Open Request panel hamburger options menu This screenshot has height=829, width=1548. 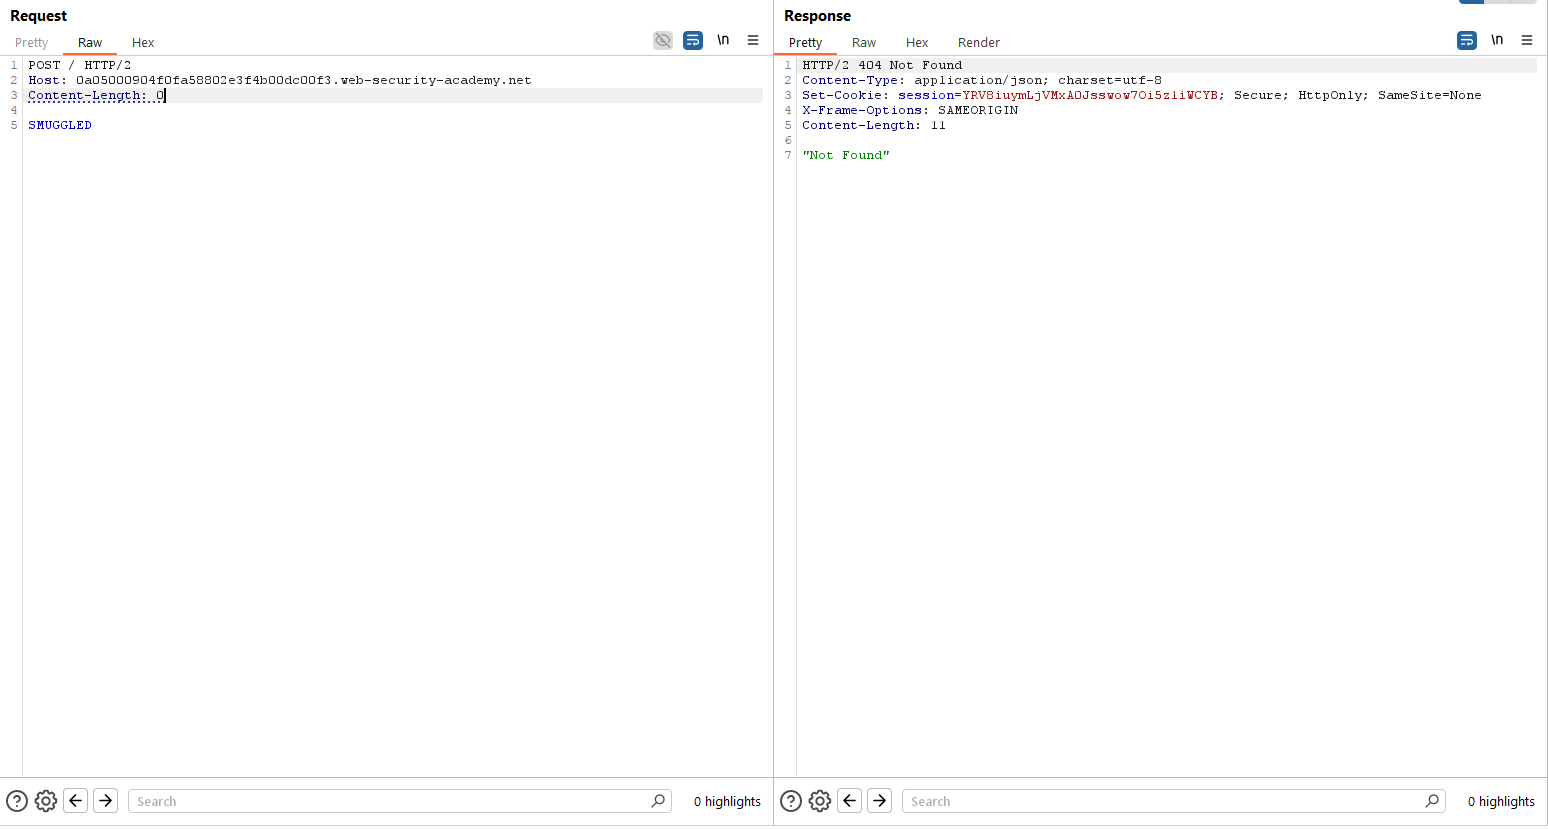click(x=753, y=41)
